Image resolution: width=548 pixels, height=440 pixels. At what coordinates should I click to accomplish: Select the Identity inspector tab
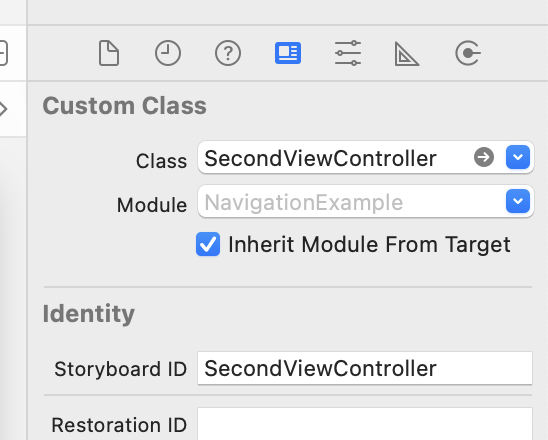(288, 53)
